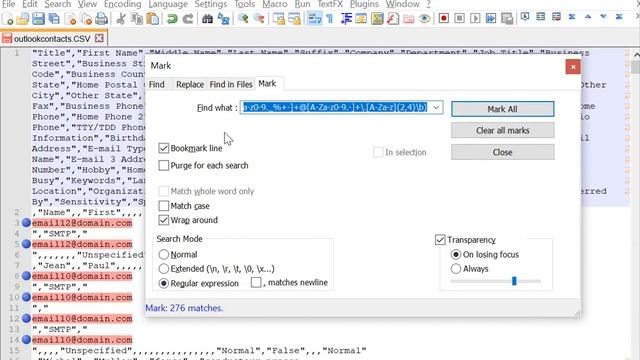Click the Stop macro recording icon
Screen dimensions: 640x360
460,19
